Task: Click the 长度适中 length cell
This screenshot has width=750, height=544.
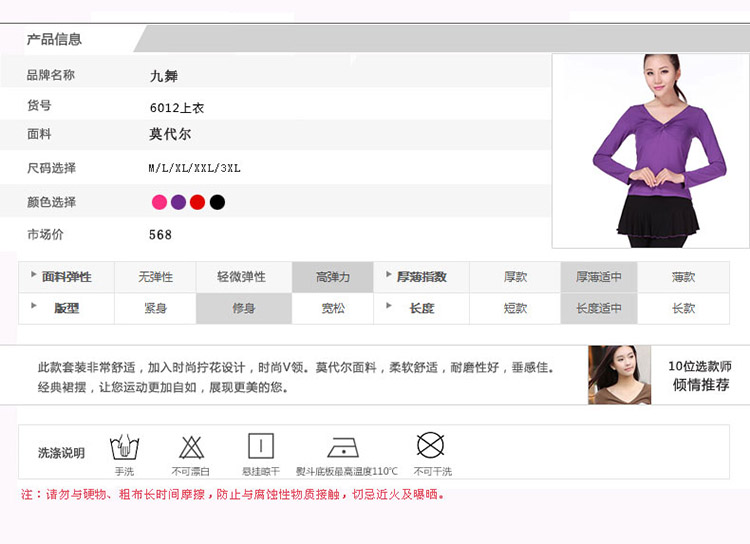Action: click(x=599, y=309)
